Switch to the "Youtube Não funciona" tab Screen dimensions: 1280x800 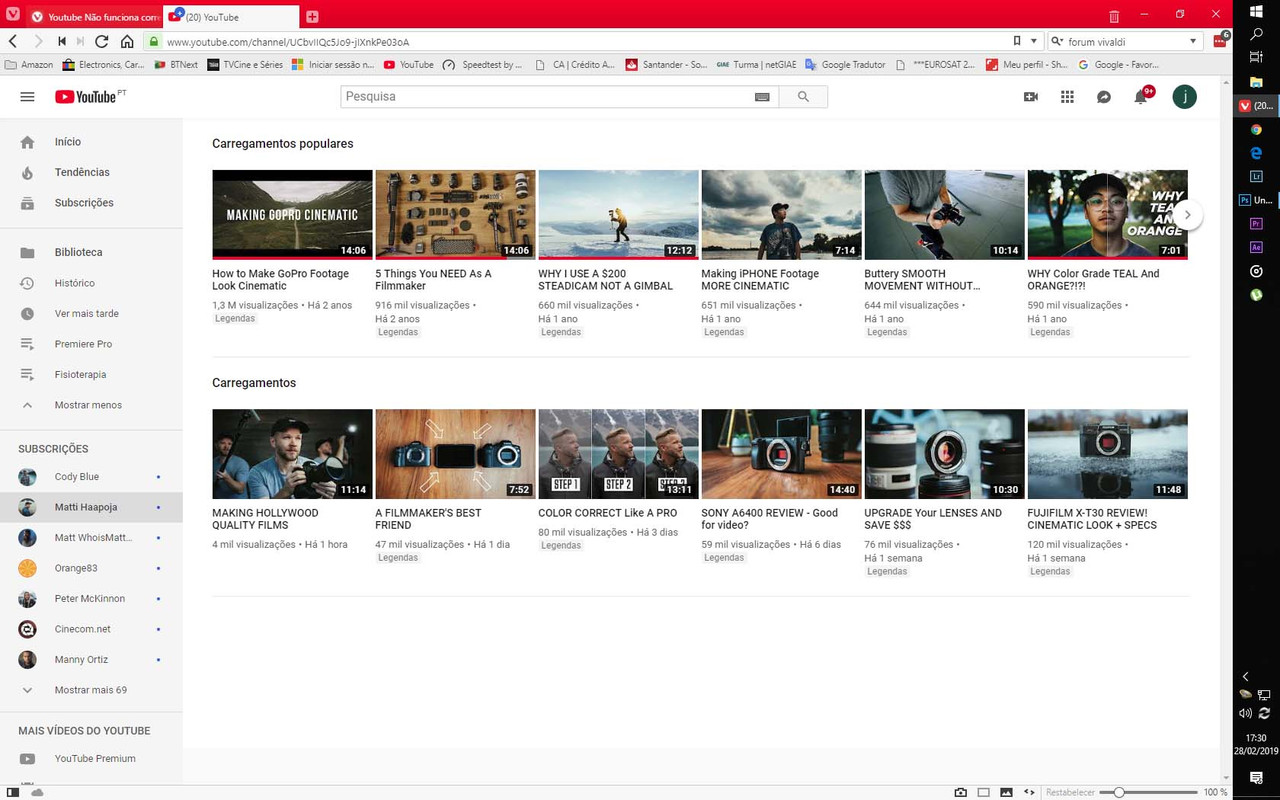click(x=94, y=17)
